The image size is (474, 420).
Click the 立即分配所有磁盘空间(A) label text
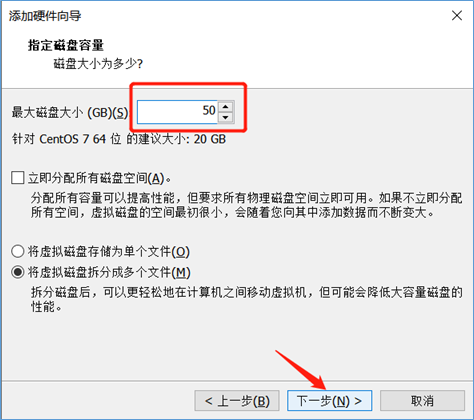click(99, 178)
